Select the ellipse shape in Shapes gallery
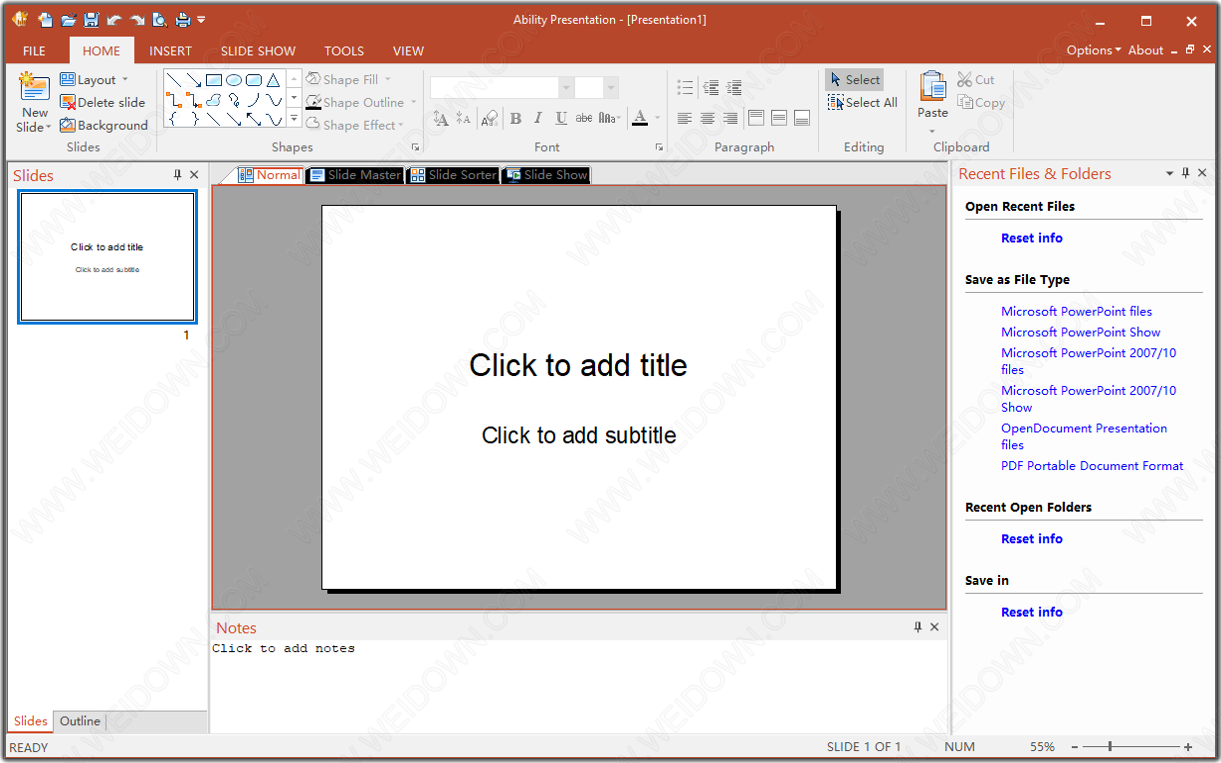This screenshot has width=1221, height=763. [x=233, y=80]
